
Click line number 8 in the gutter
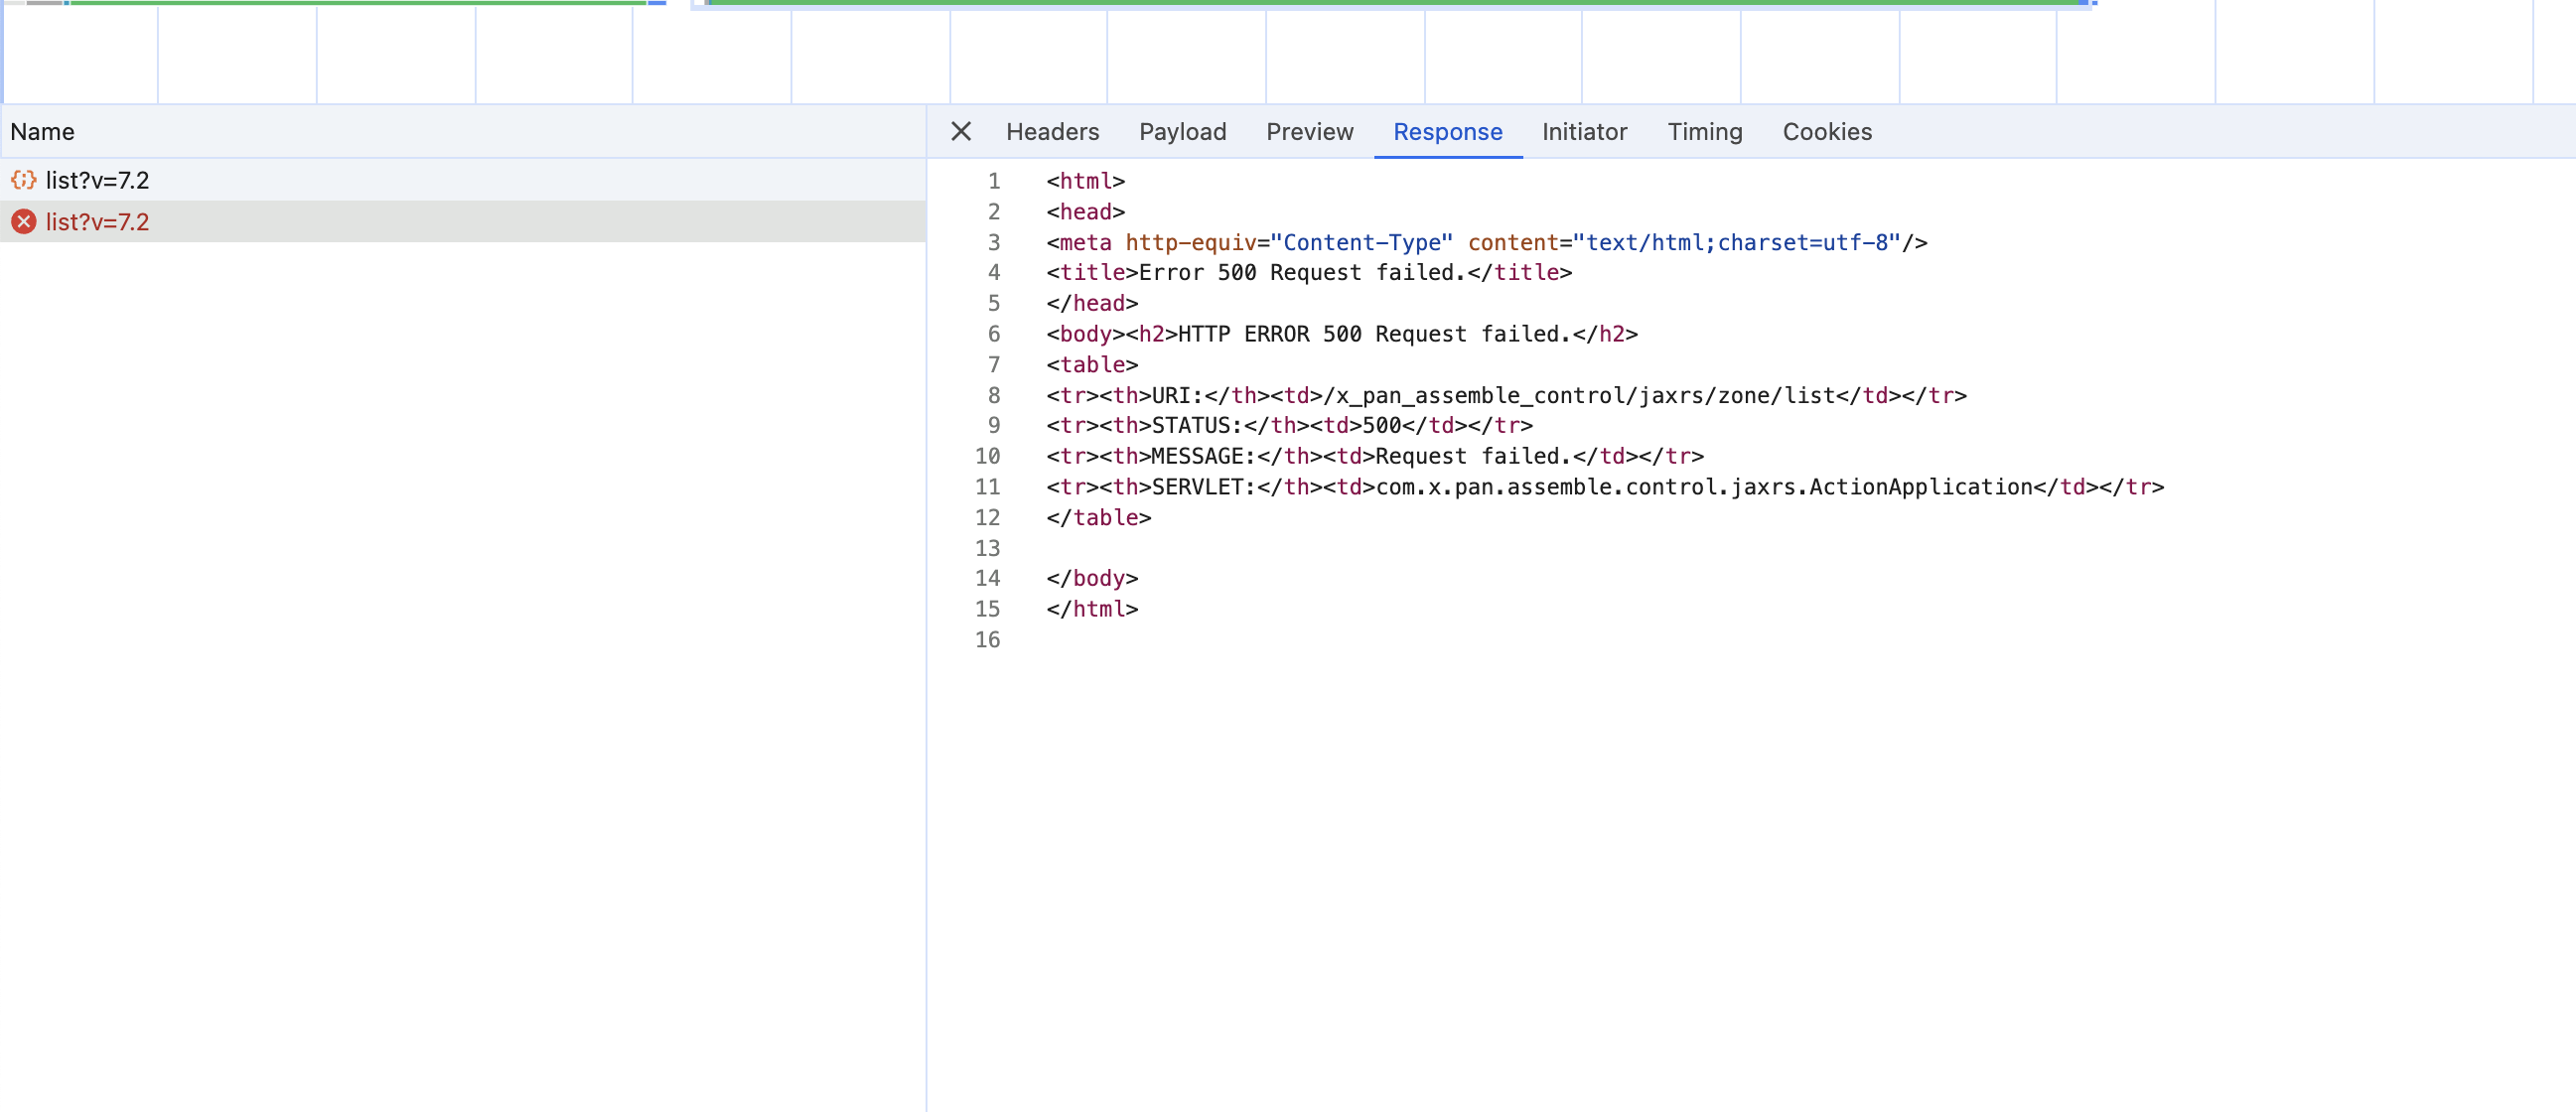[x=993, y=395]
